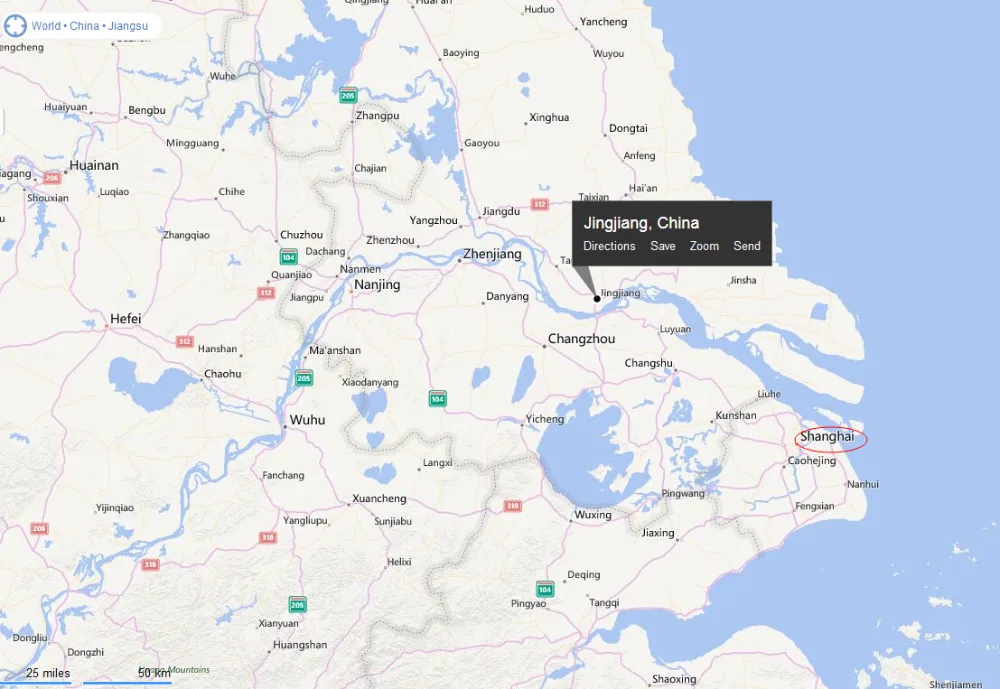Click the 205 shield near Ma'anshan
This screenshot has height=689, width=1000.
[x=304, y=378]
